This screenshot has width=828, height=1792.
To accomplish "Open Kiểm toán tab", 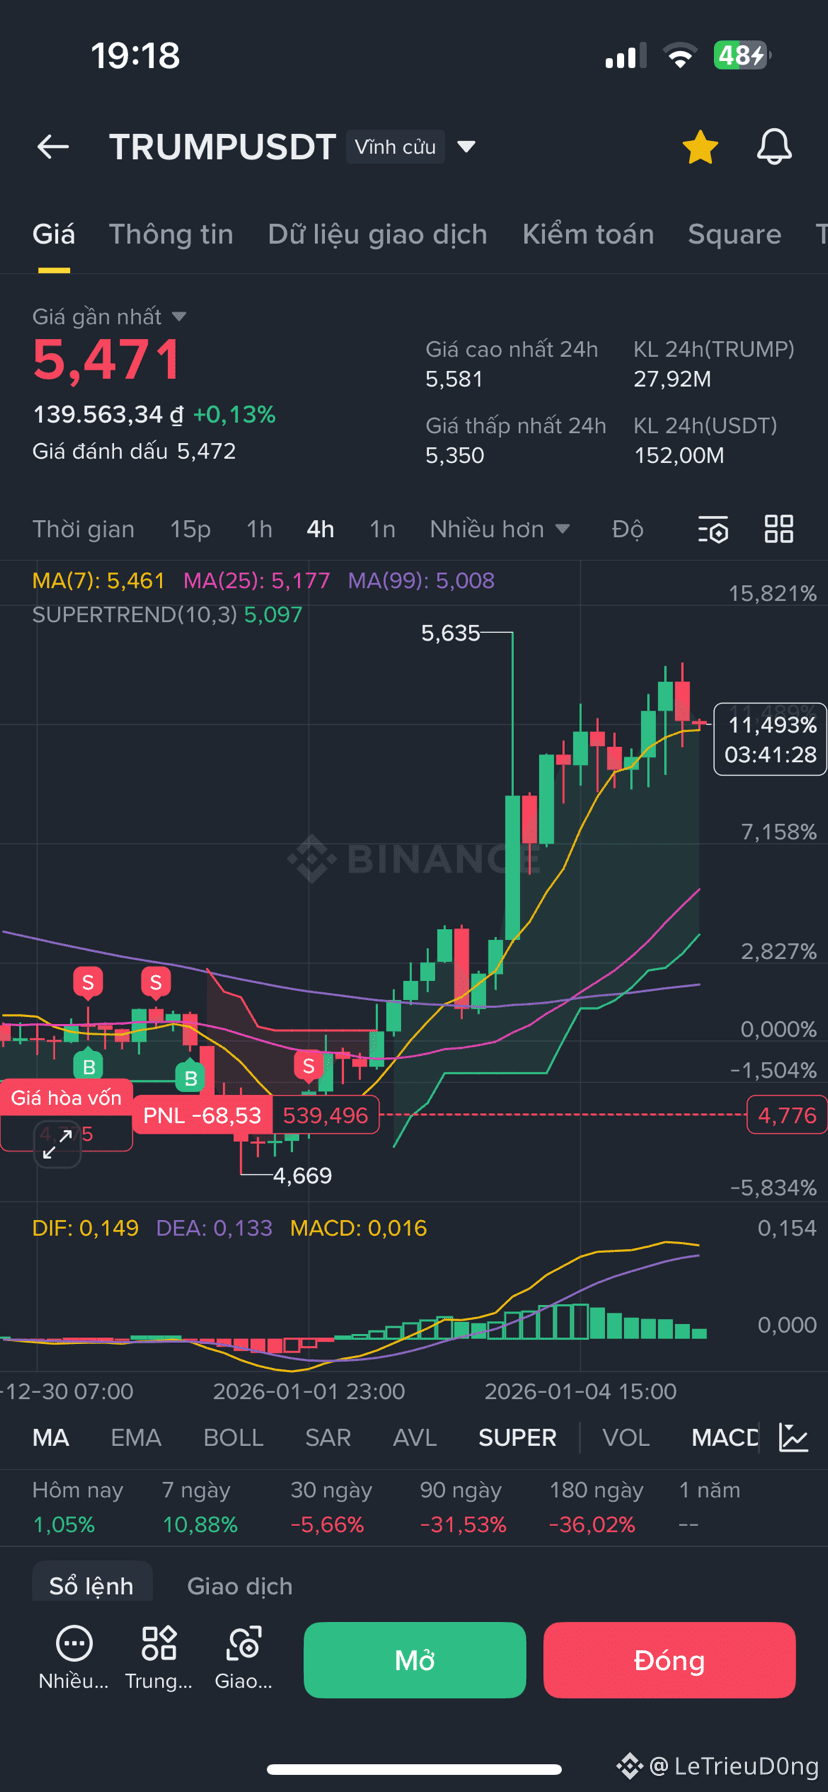I will (x=588, y=234).
